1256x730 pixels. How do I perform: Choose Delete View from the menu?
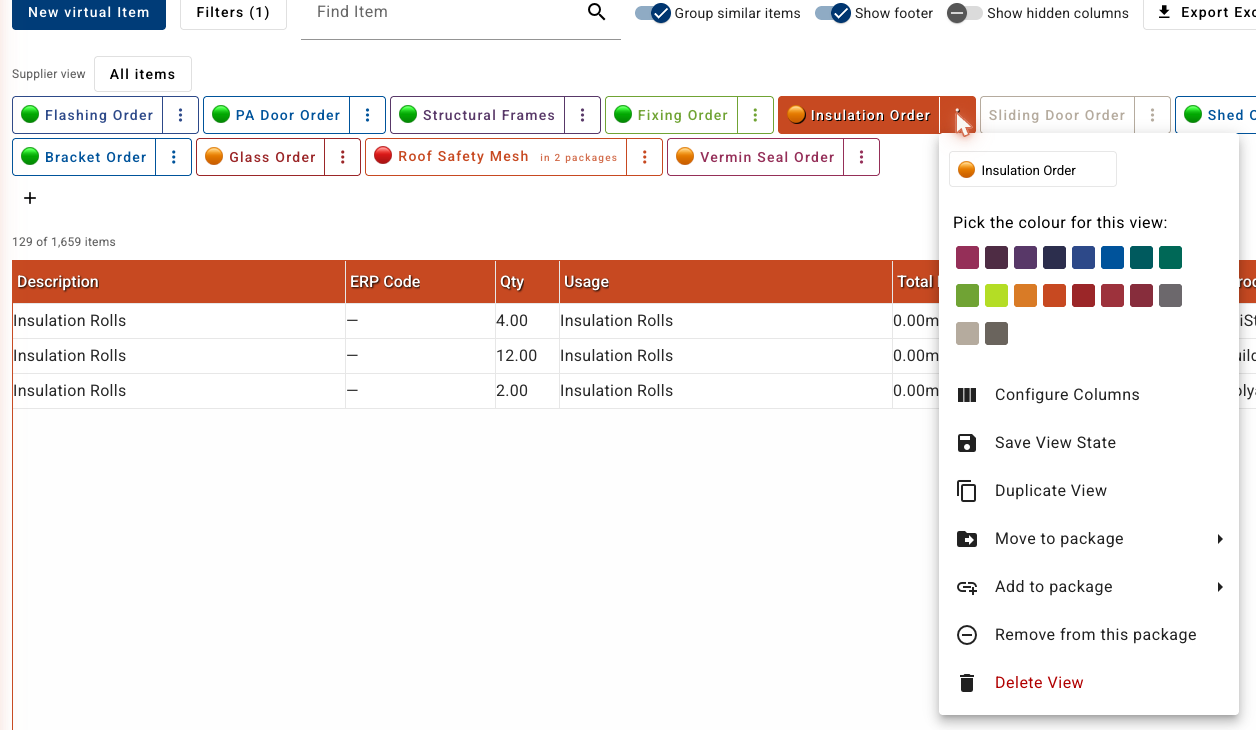click(x=1089, y=683)
